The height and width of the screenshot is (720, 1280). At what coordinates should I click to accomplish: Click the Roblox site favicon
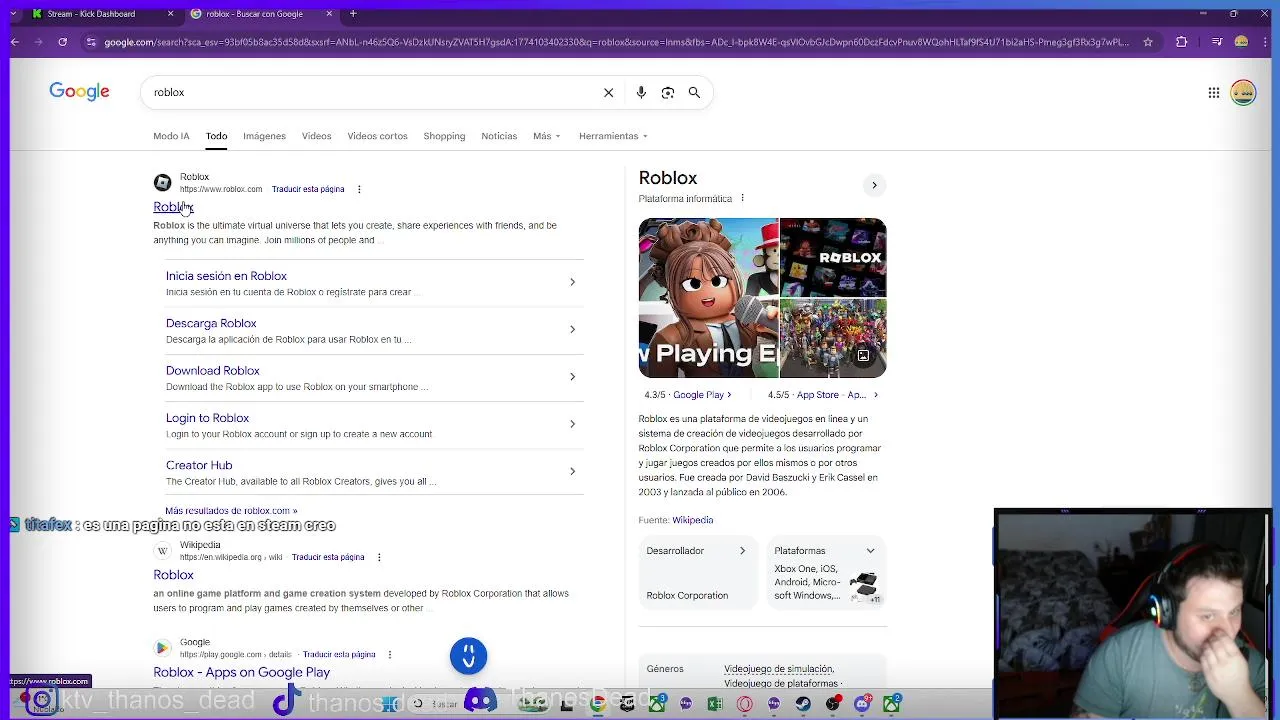(x=162, y=182)
